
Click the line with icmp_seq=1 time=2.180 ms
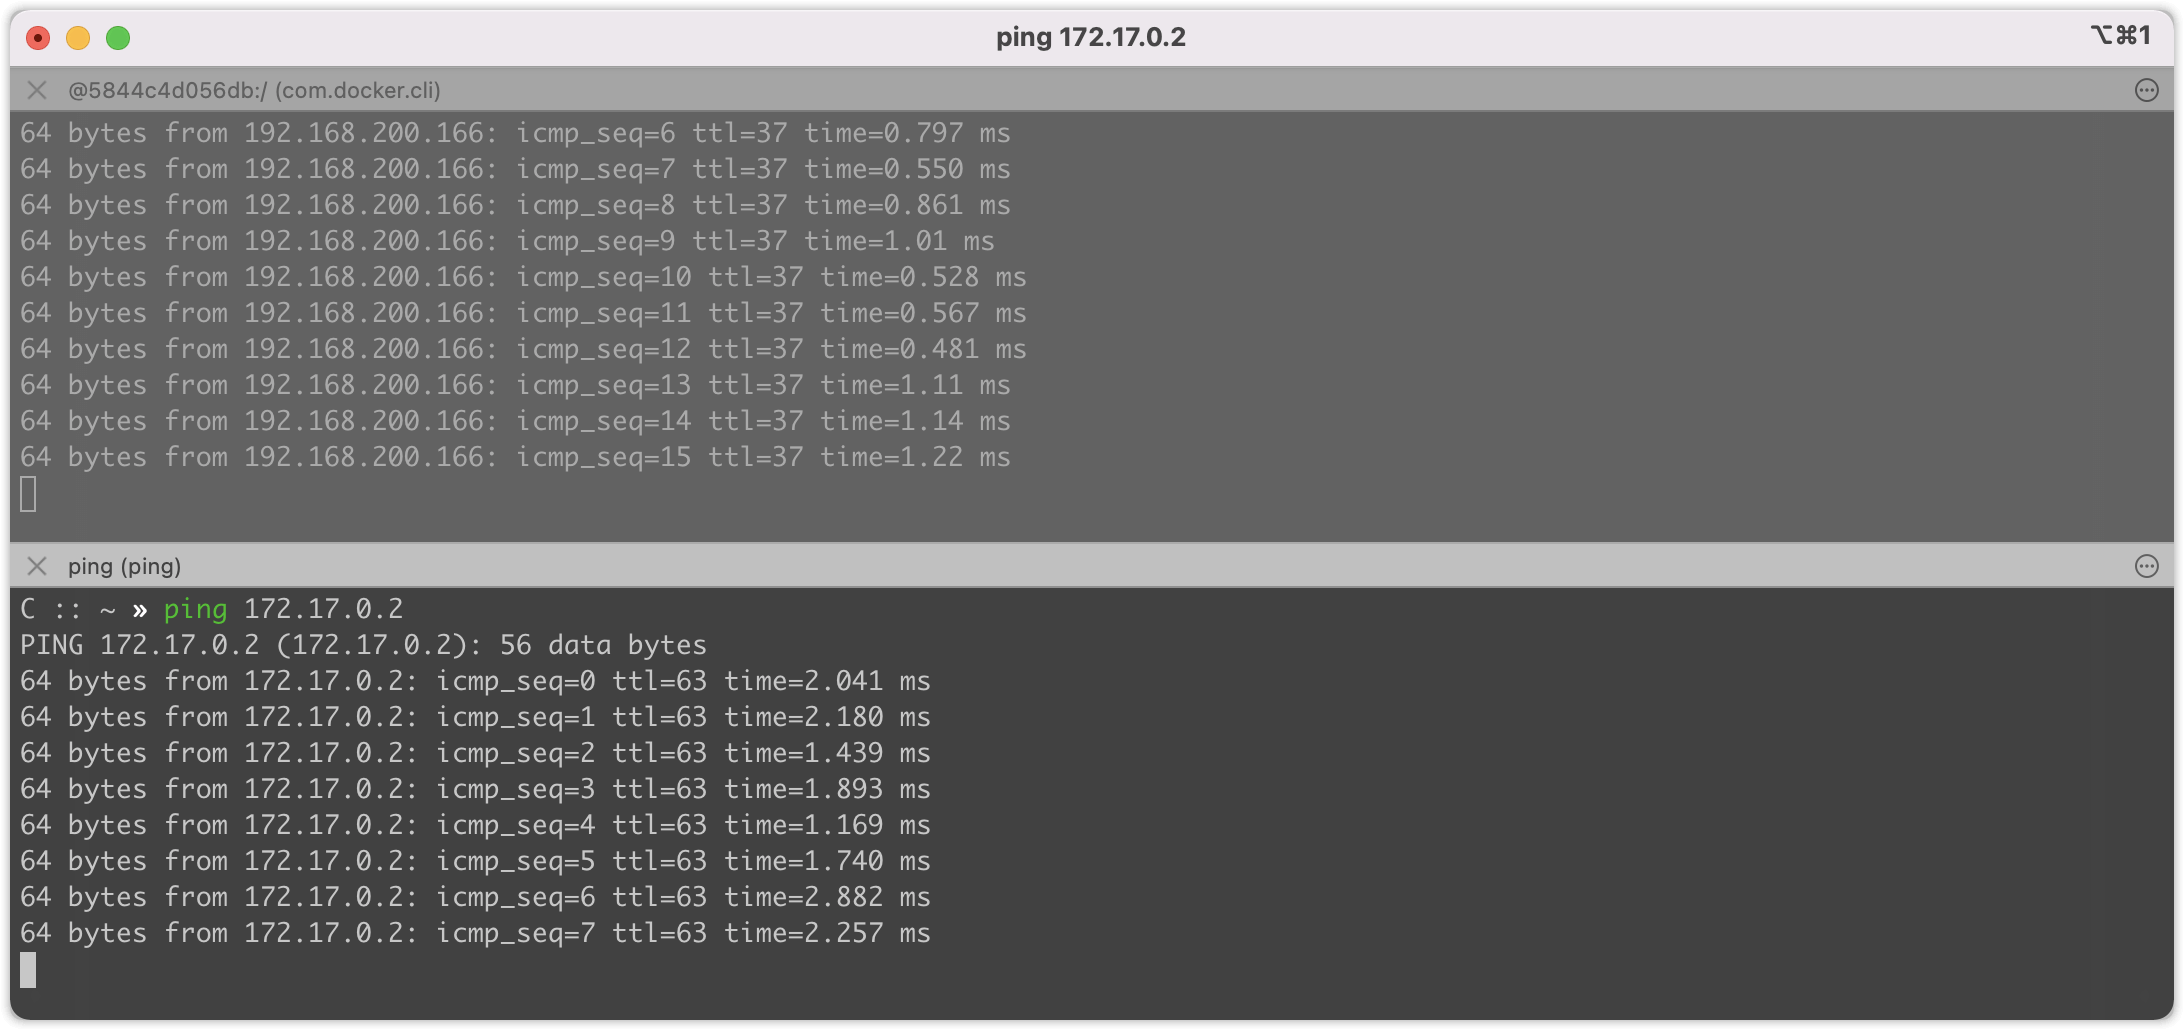click(475, 717)
